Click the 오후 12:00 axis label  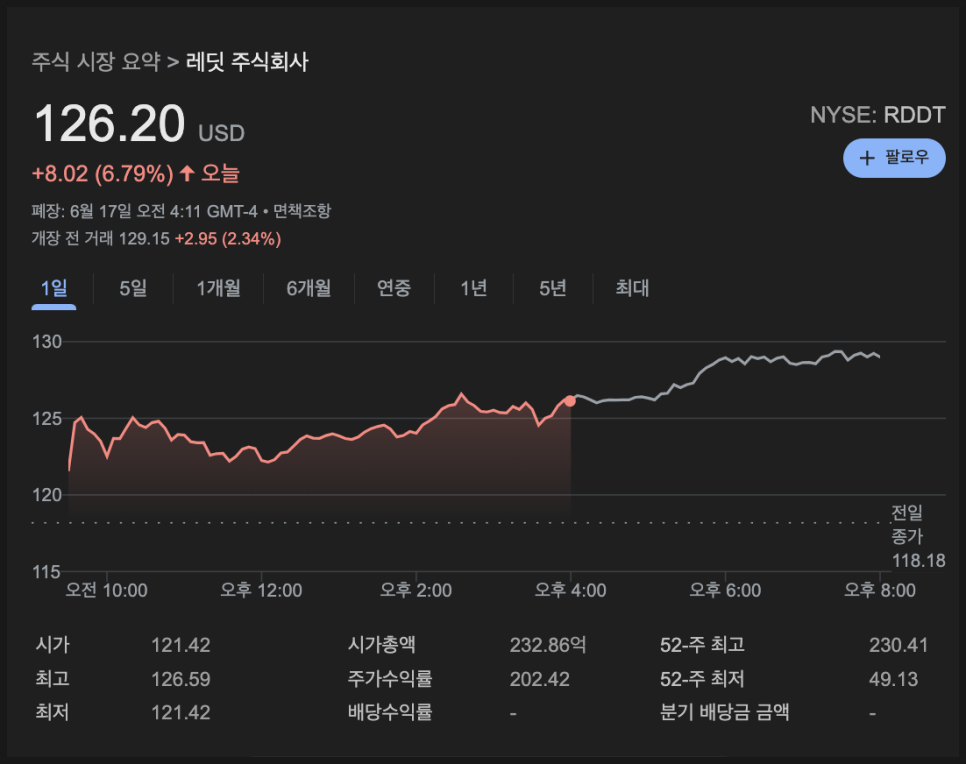tap(261, 590)
